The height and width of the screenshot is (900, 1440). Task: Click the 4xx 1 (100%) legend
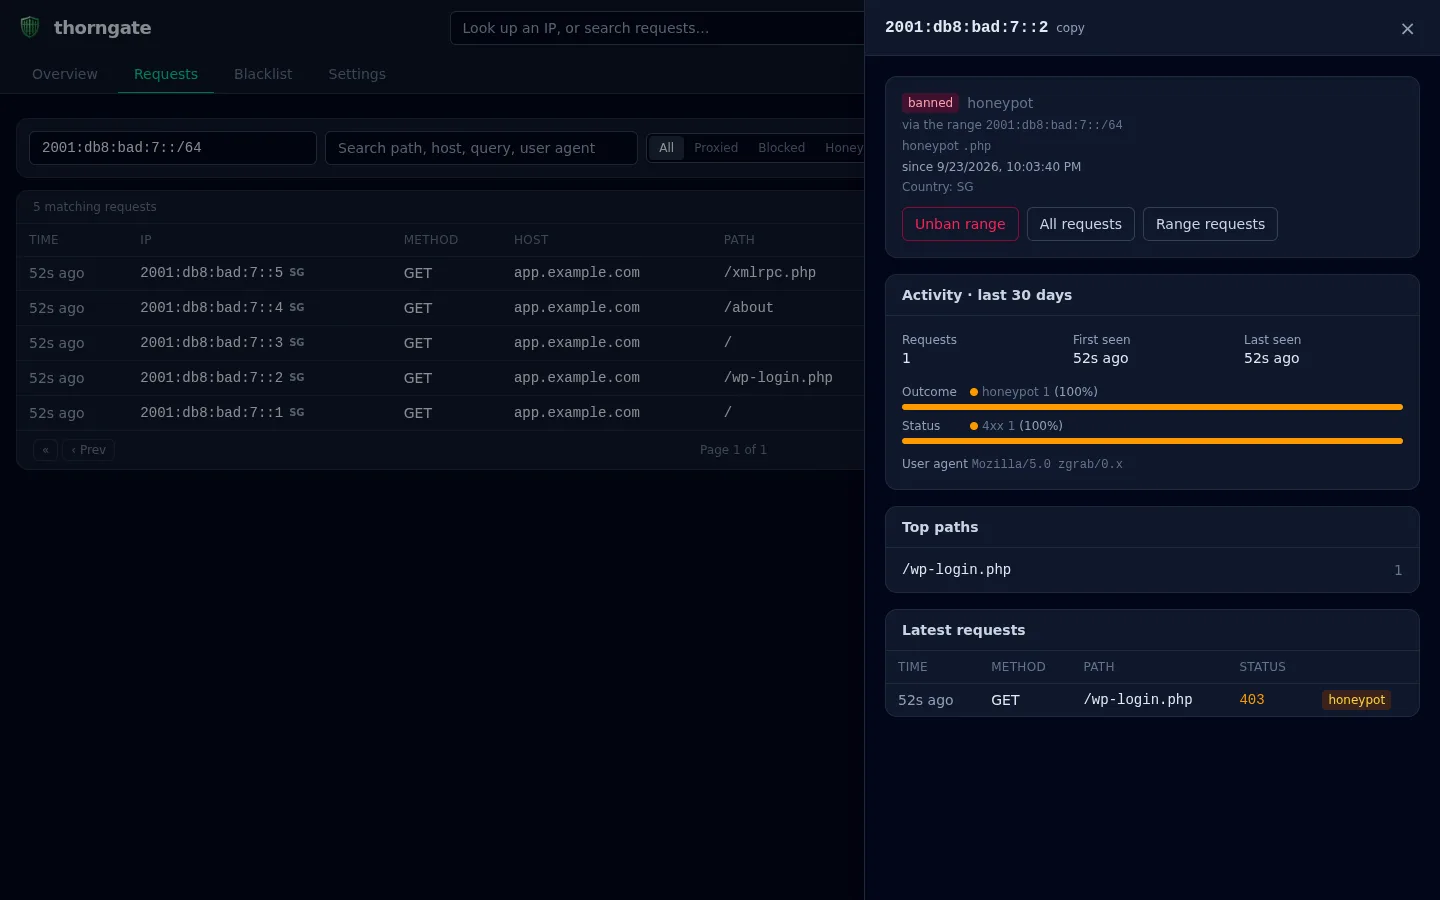[x=1016, y=426]
